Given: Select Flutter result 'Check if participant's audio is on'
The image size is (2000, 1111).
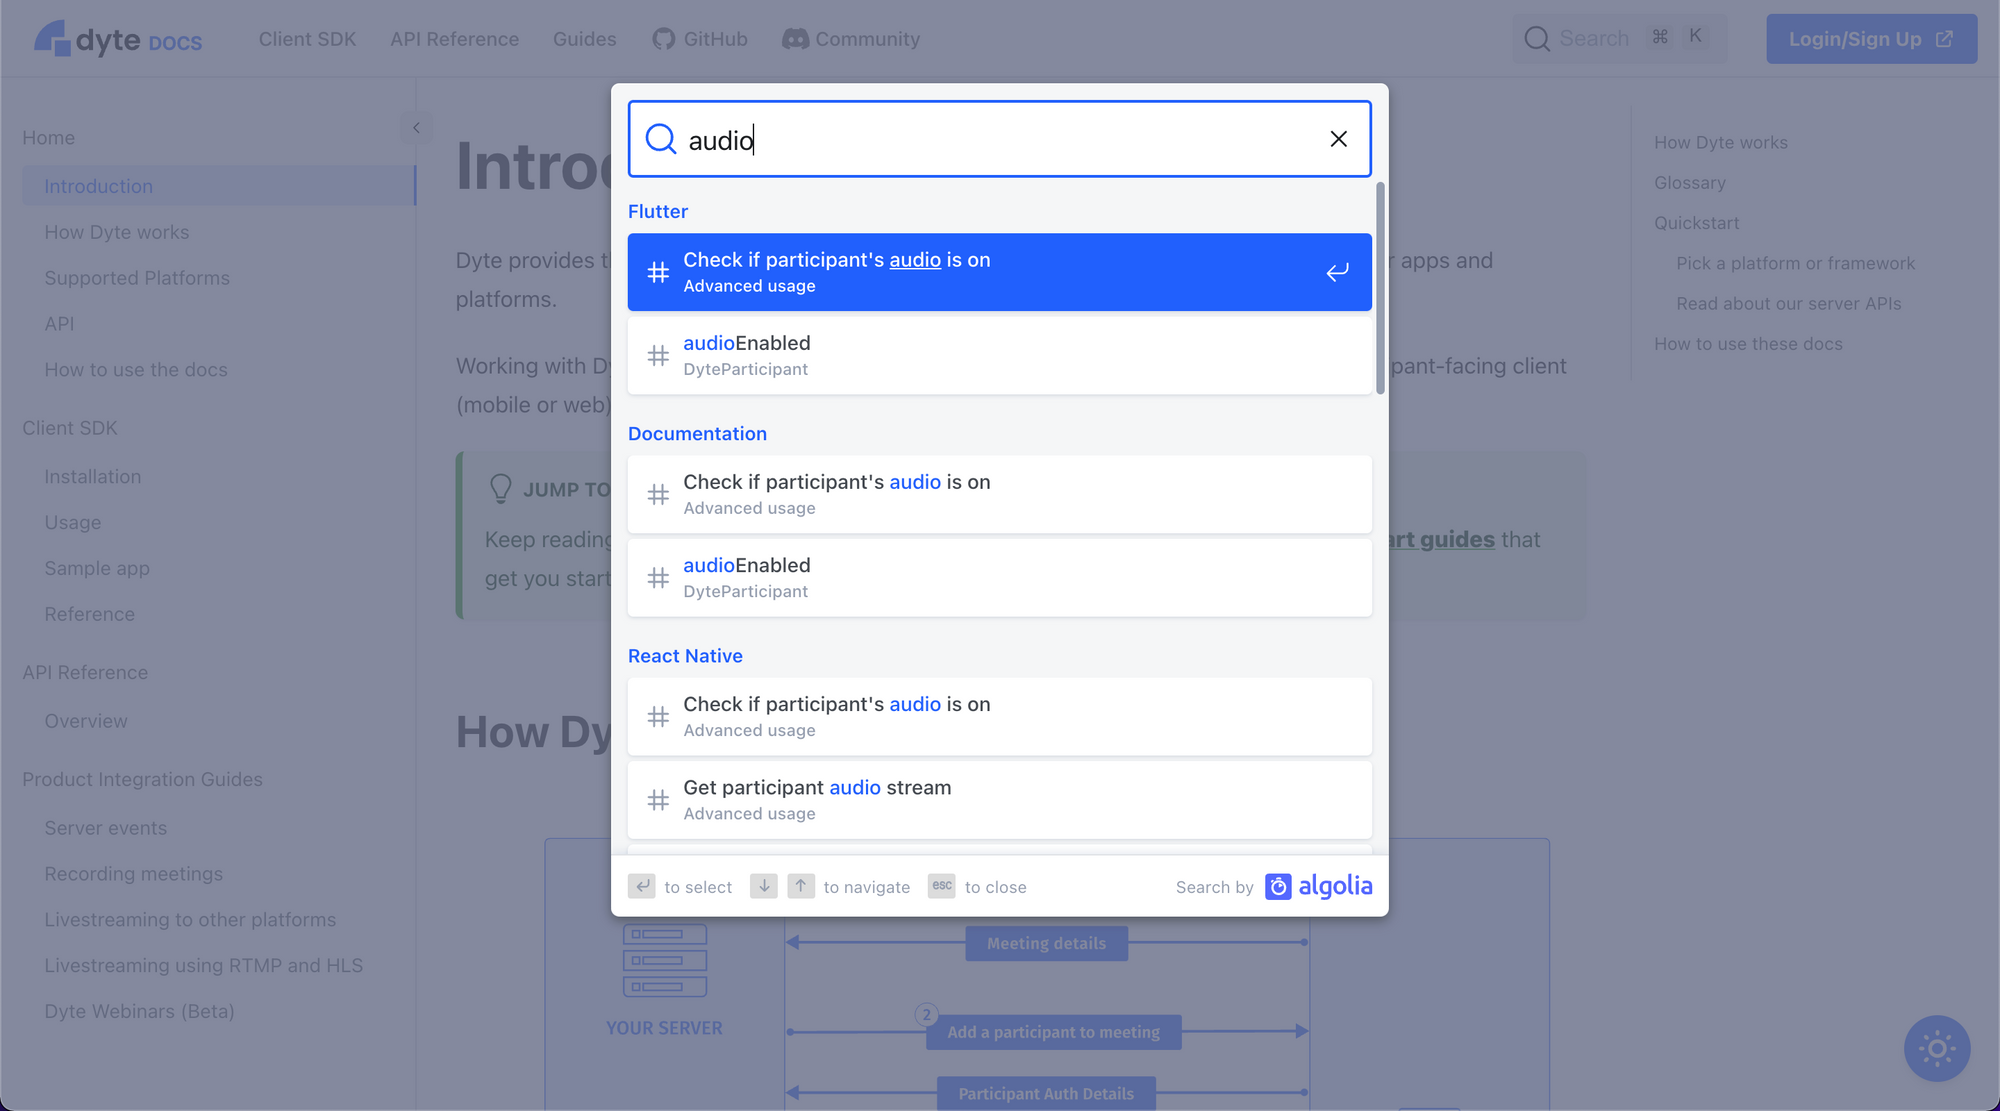Looking at the screenshot, I should point(999,272).
